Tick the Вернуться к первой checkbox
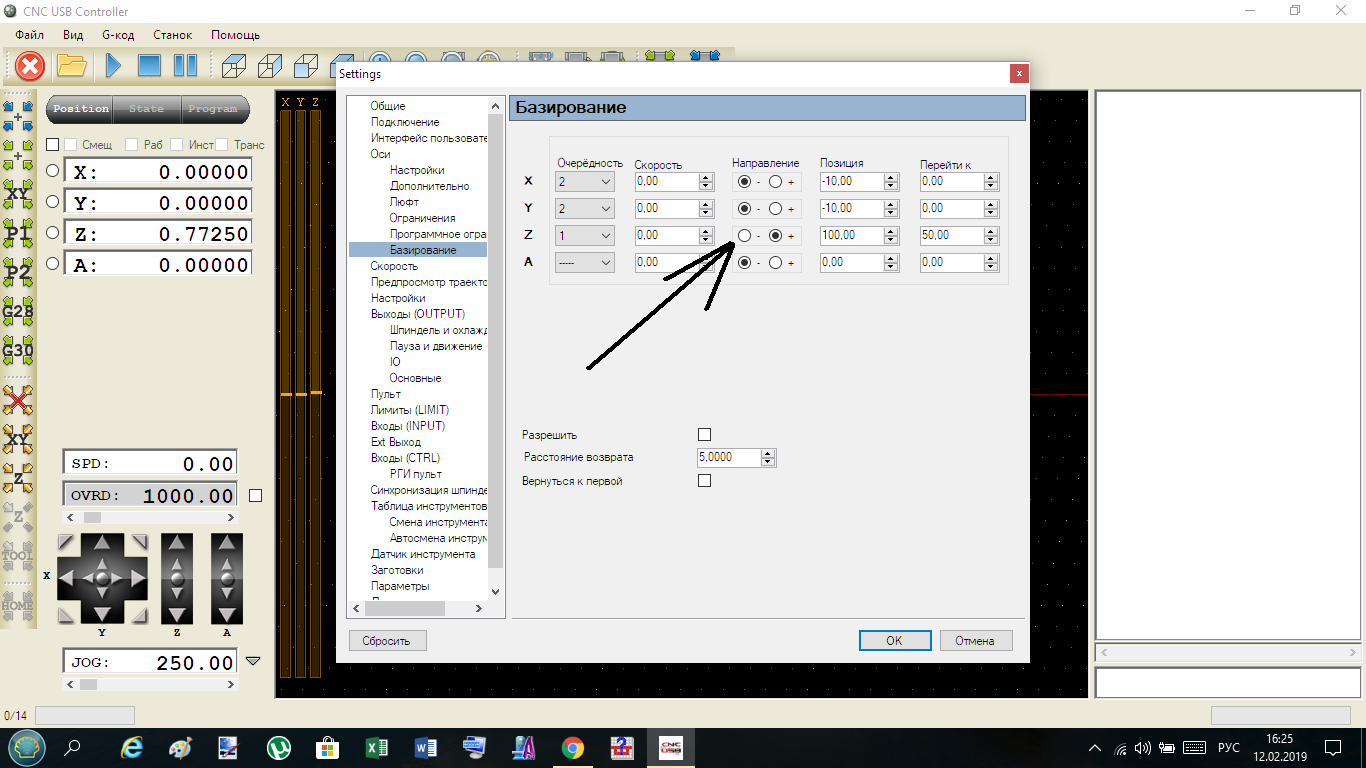Image resolution: width=1366 pixels, height=768 pixels. click(x=704, y=481)
